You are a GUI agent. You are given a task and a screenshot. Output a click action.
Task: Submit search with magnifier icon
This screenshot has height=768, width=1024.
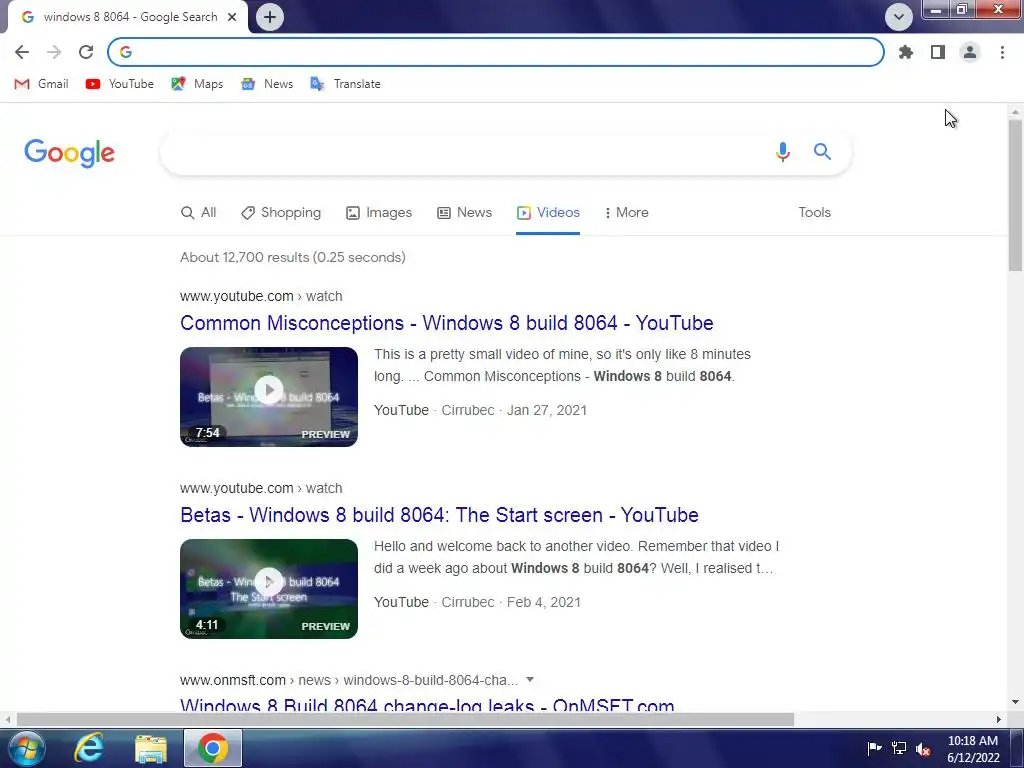[x=822, y=152]
